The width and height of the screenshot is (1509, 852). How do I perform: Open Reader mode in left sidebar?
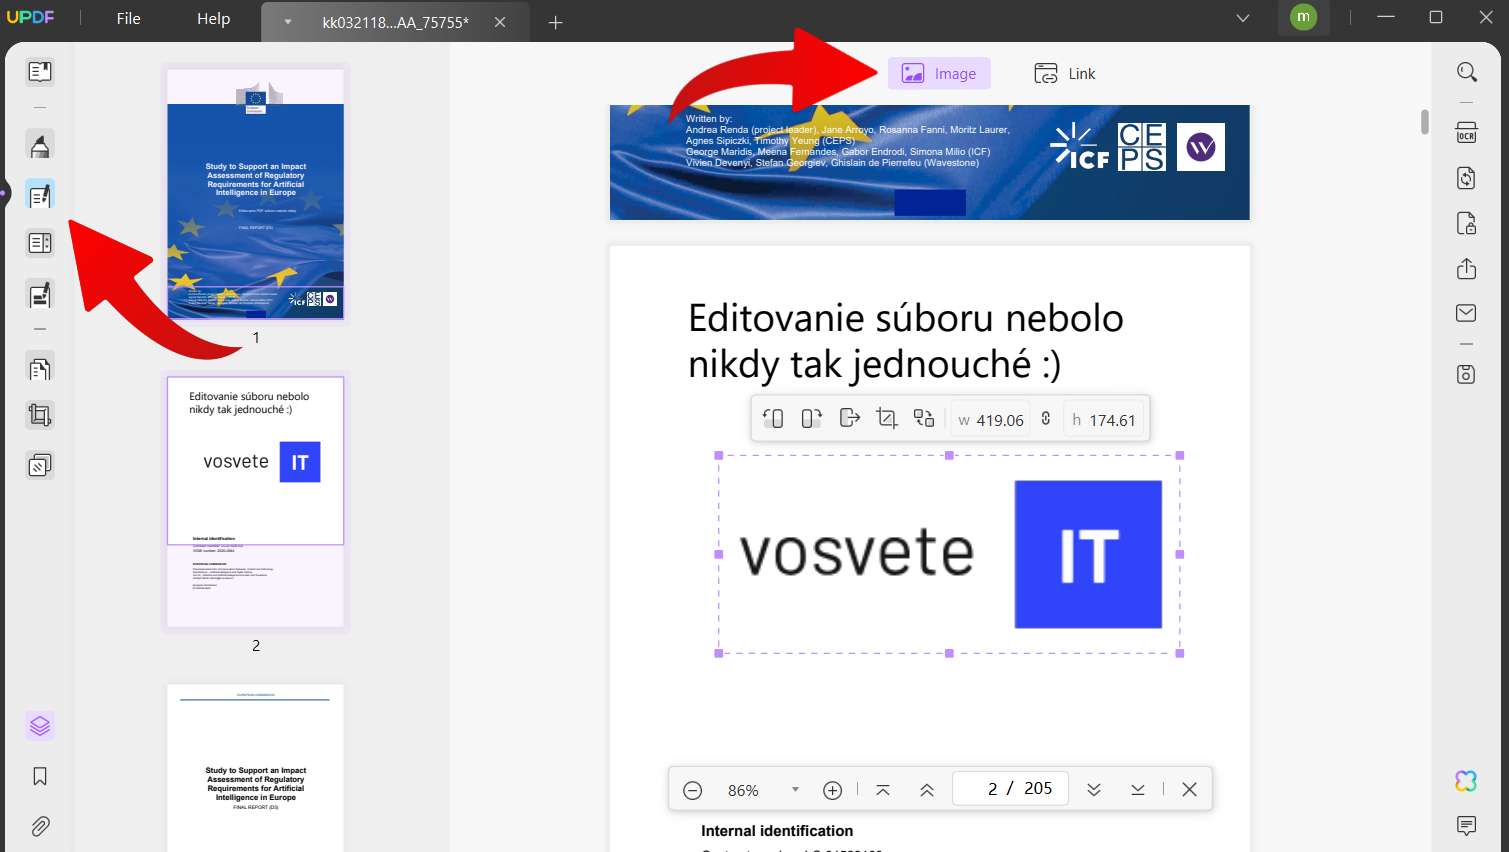[40, 72]
